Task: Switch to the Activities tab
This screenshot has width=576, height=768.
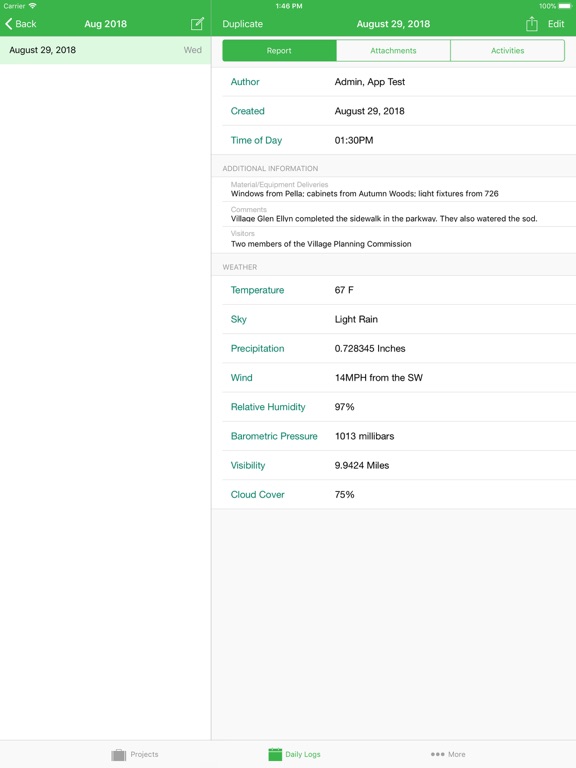Action: pos(507,50)
